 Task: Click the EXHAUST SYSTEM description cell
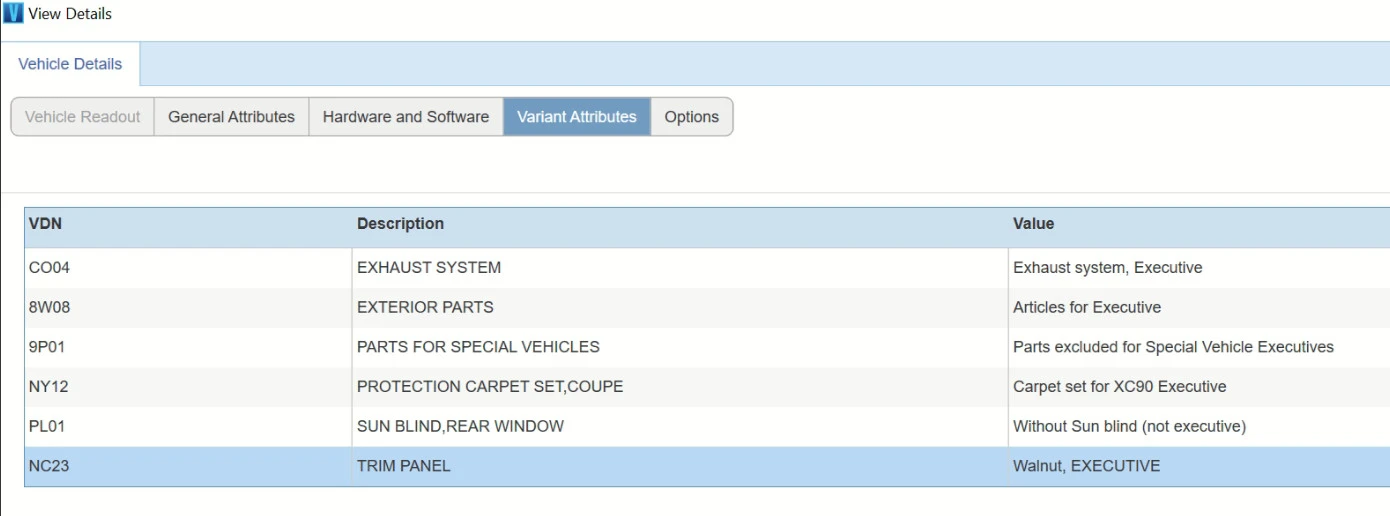coord(429,268)
